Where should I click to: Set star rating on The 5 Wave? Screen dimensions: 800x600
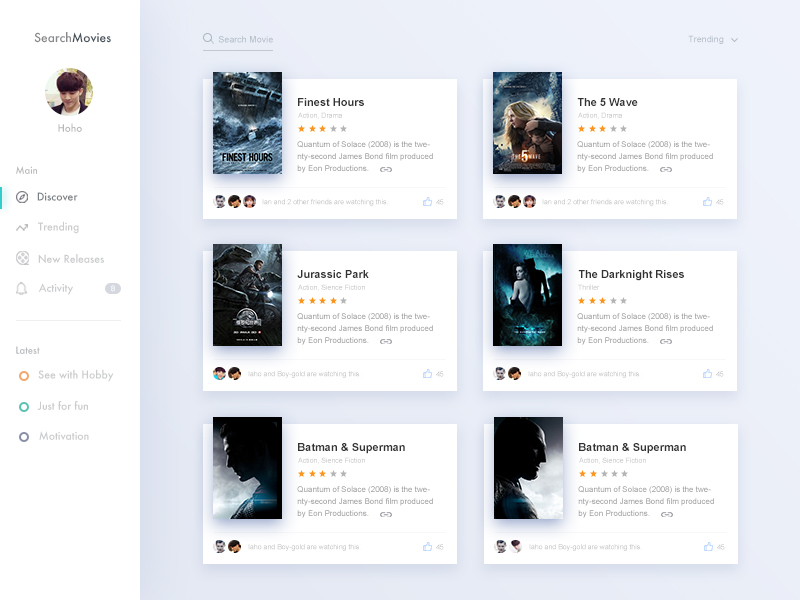pos(602,129)
